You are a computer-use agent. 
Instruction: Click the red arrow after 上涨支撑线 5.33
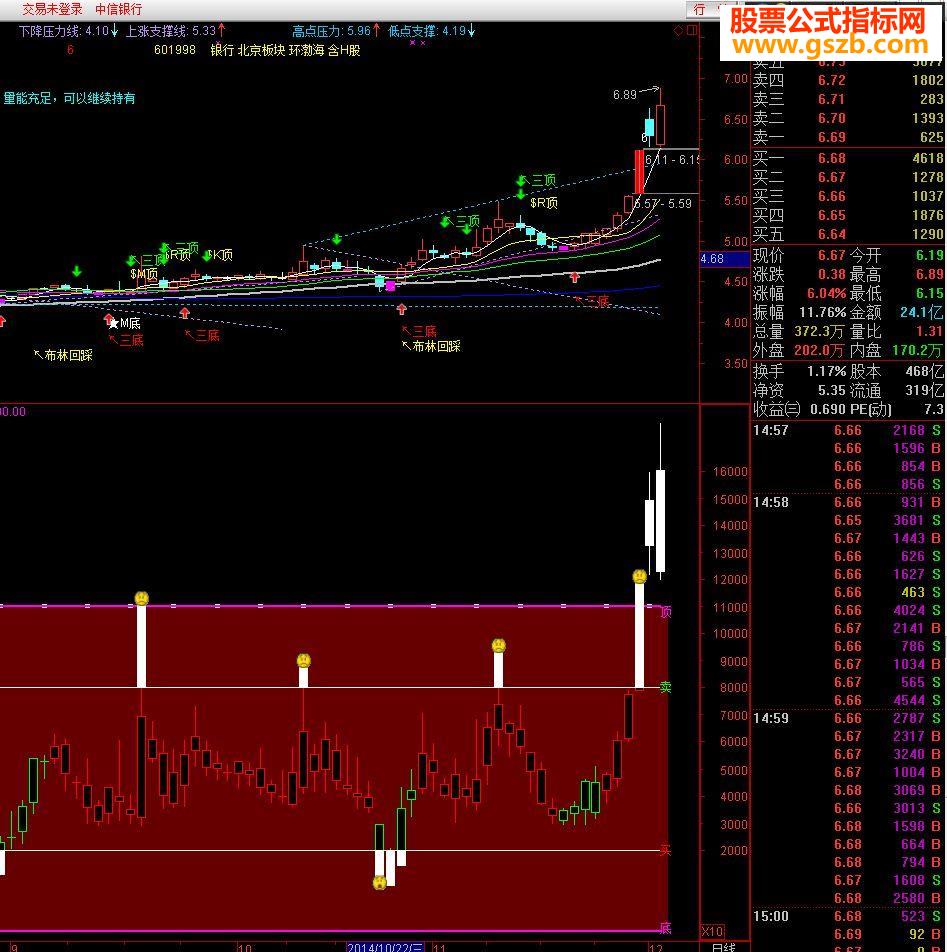click(222, 30)
